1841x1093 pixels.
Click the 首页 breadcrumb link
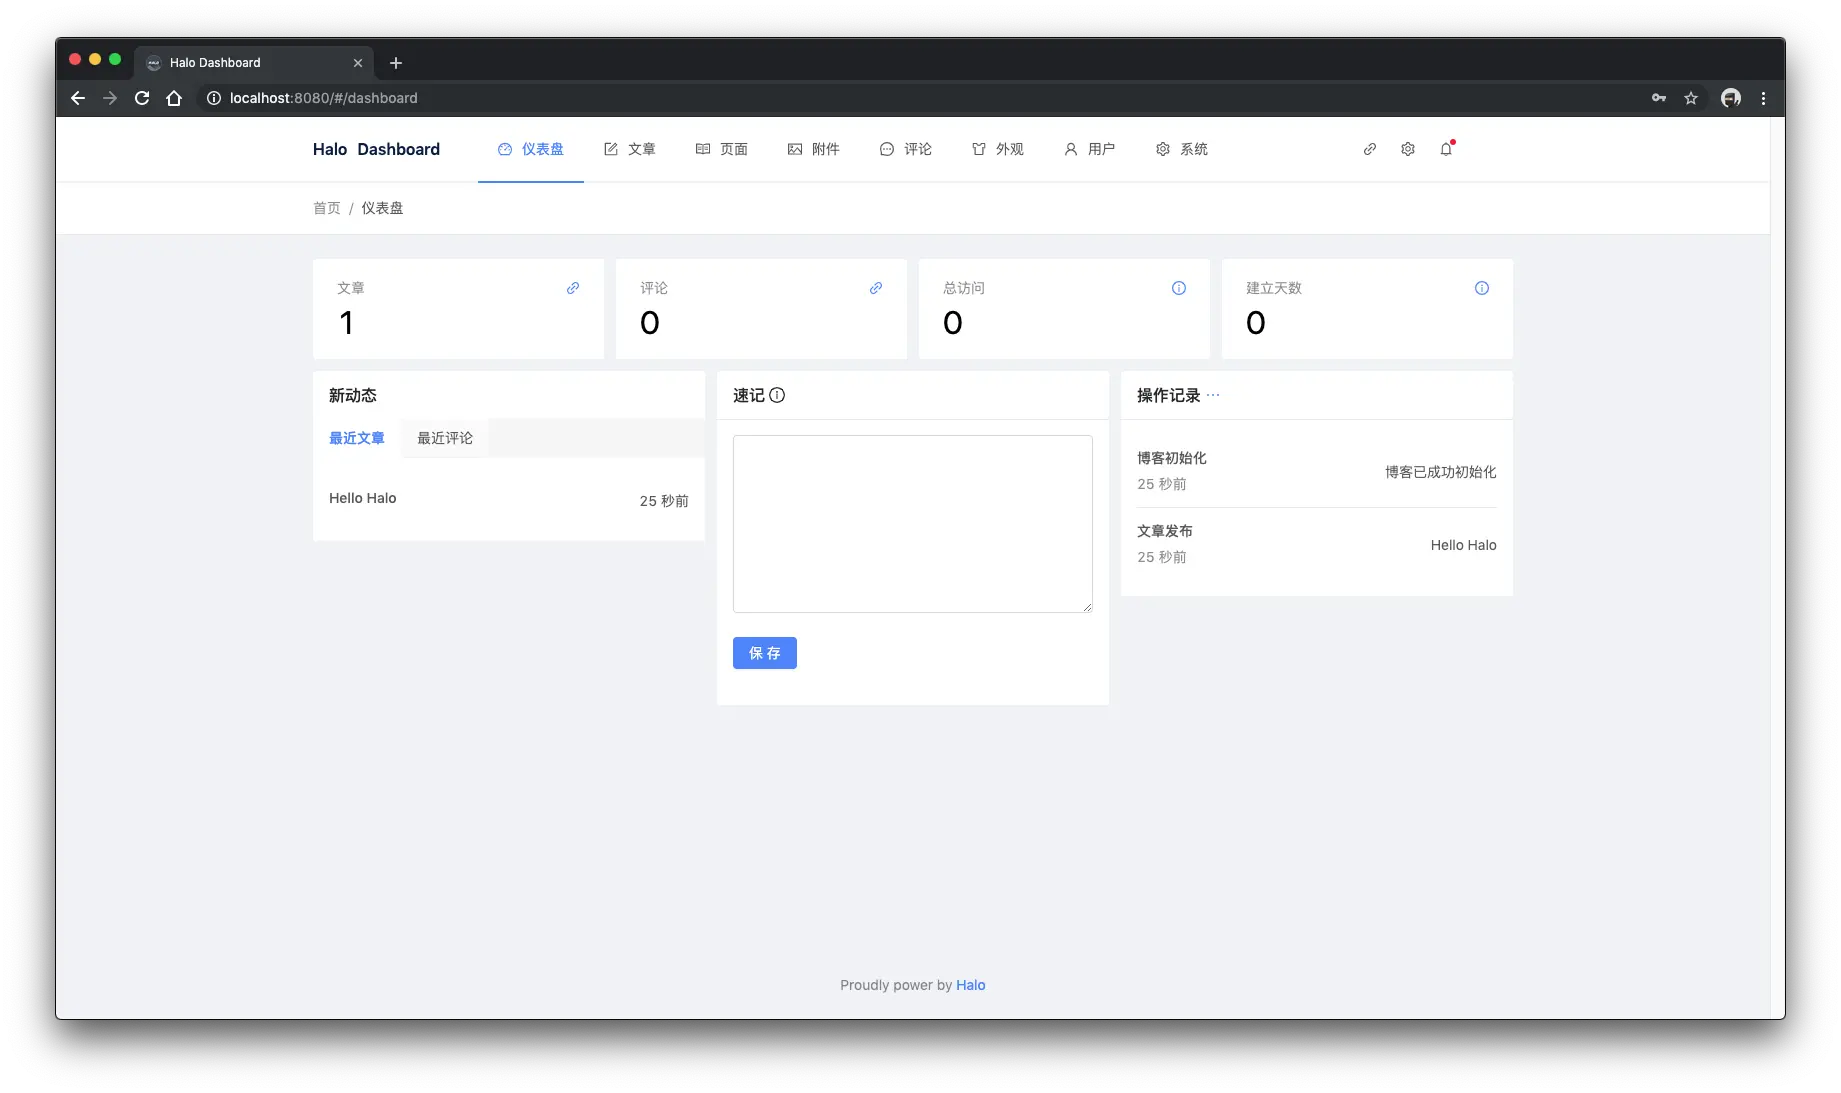326,208
